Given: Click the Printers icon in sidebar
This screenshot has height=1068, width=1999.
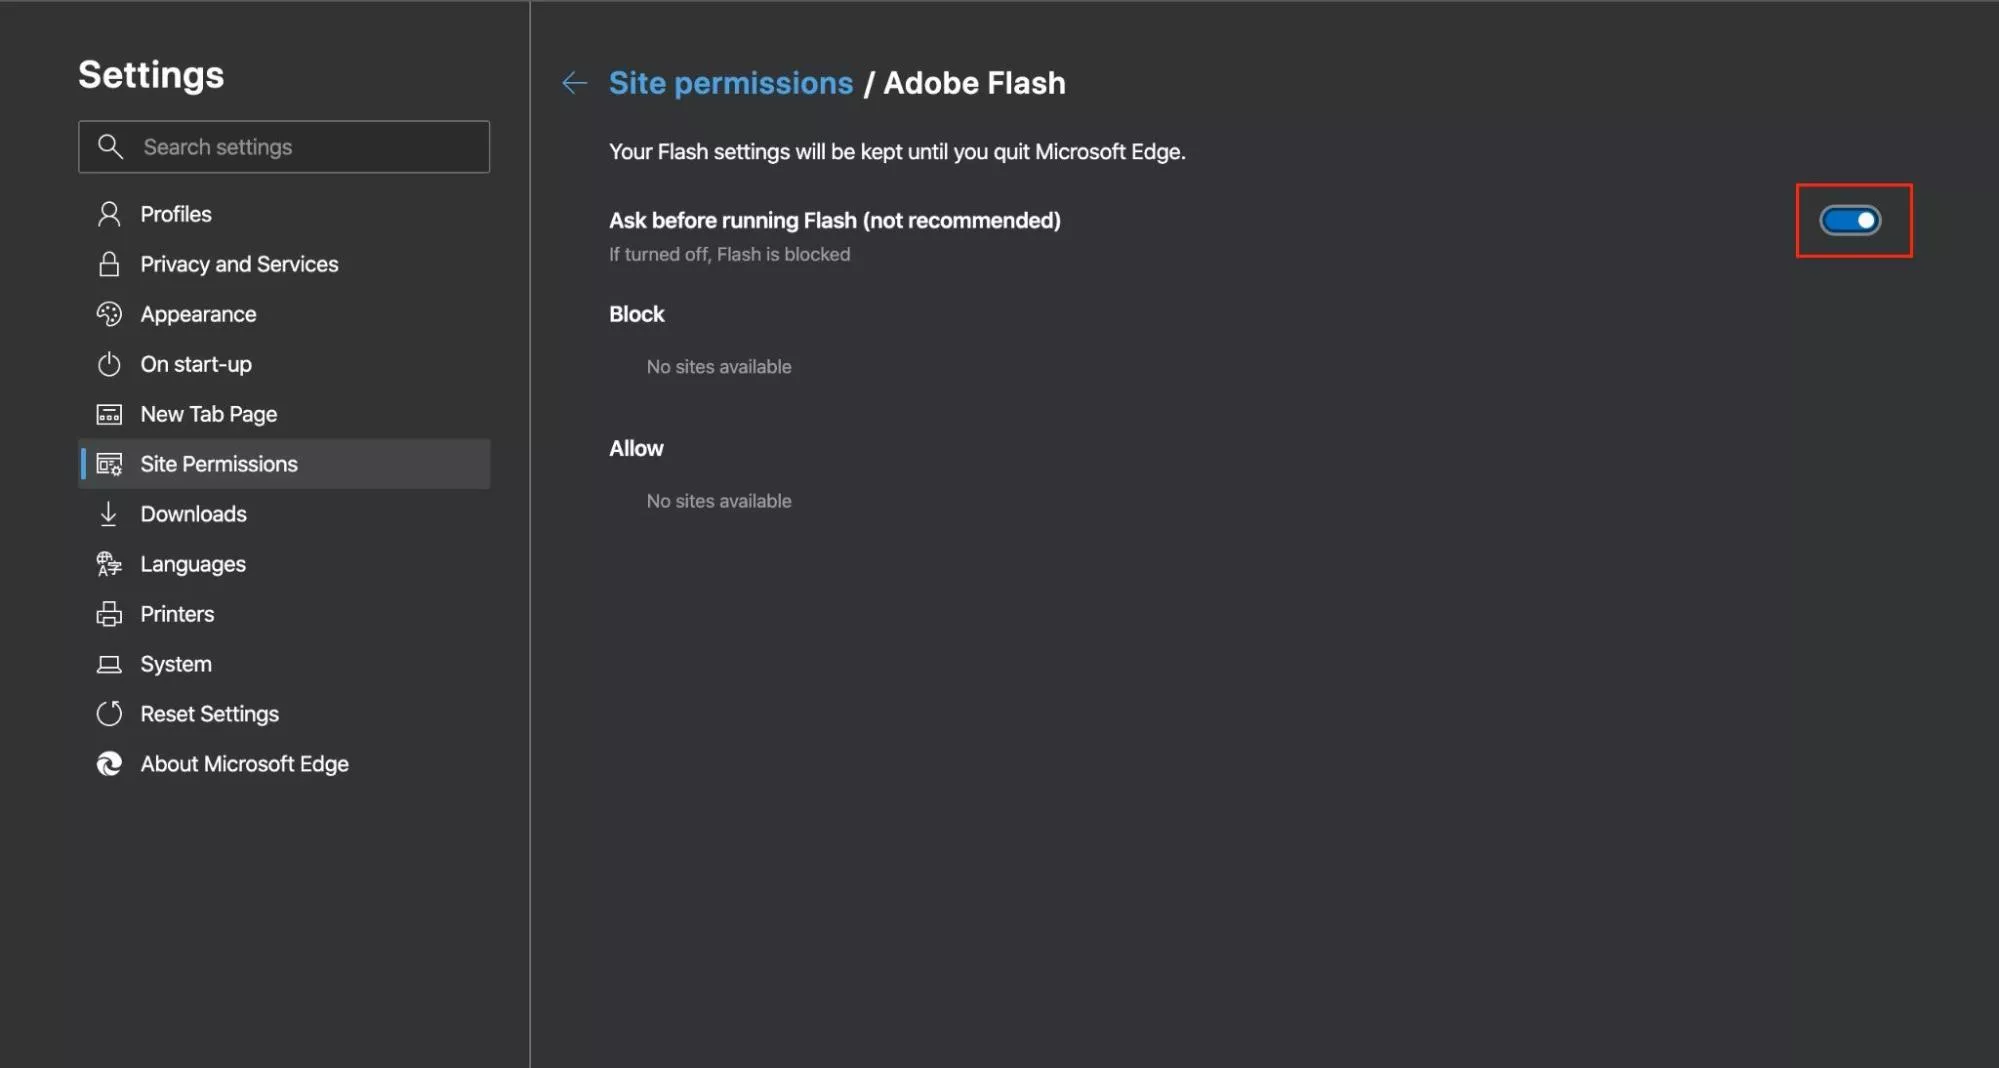Looking at the screenshot, I should point(109,614).
